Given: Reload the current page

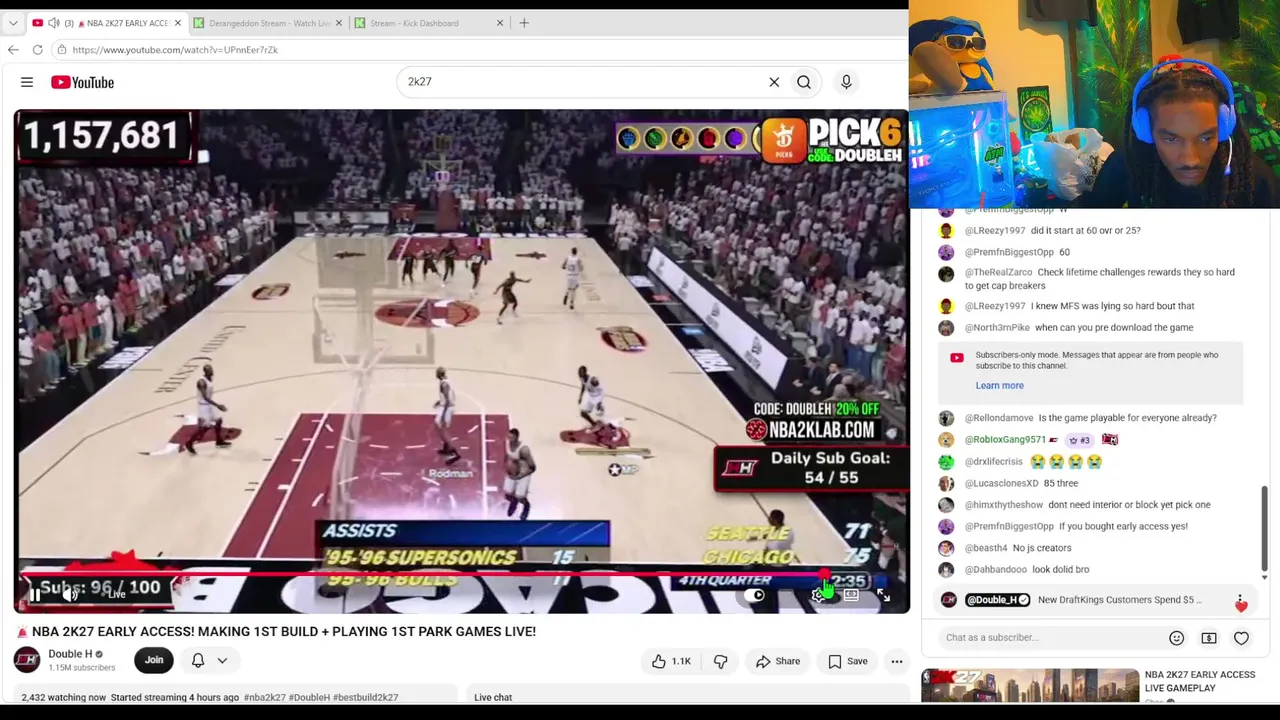Looking at the screenshot, I should click(x=37, y=50).
